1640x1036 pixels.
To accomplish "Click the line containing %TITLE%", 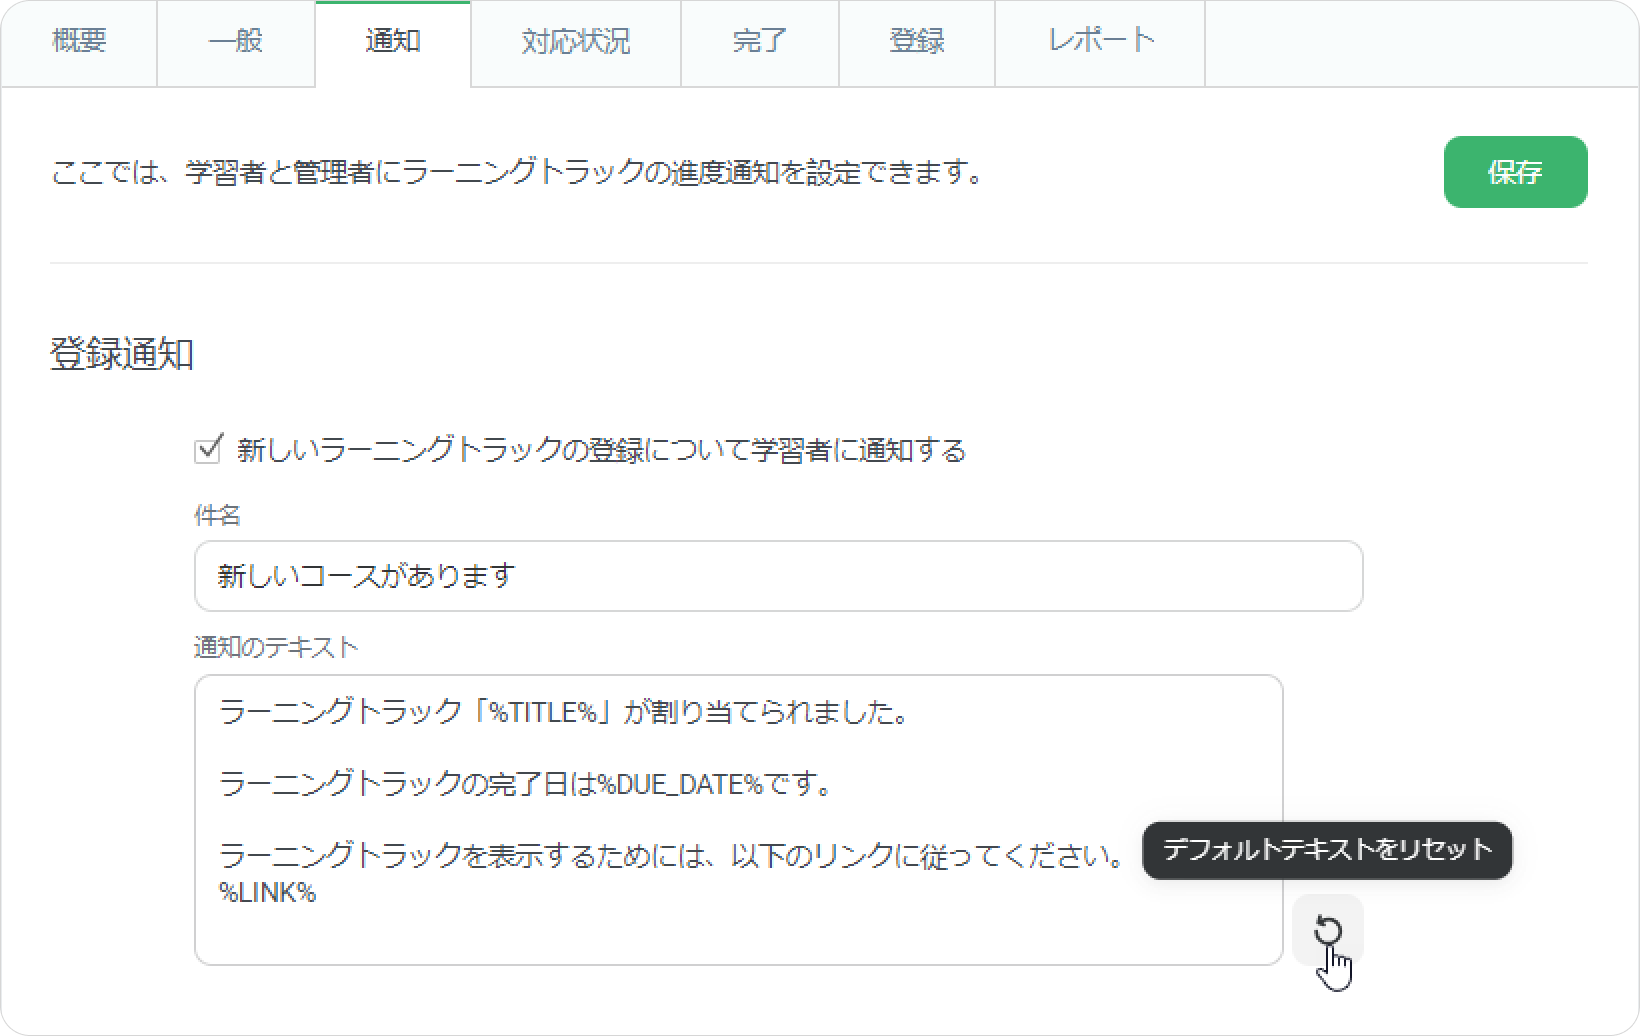I will (x=564, y=712).
